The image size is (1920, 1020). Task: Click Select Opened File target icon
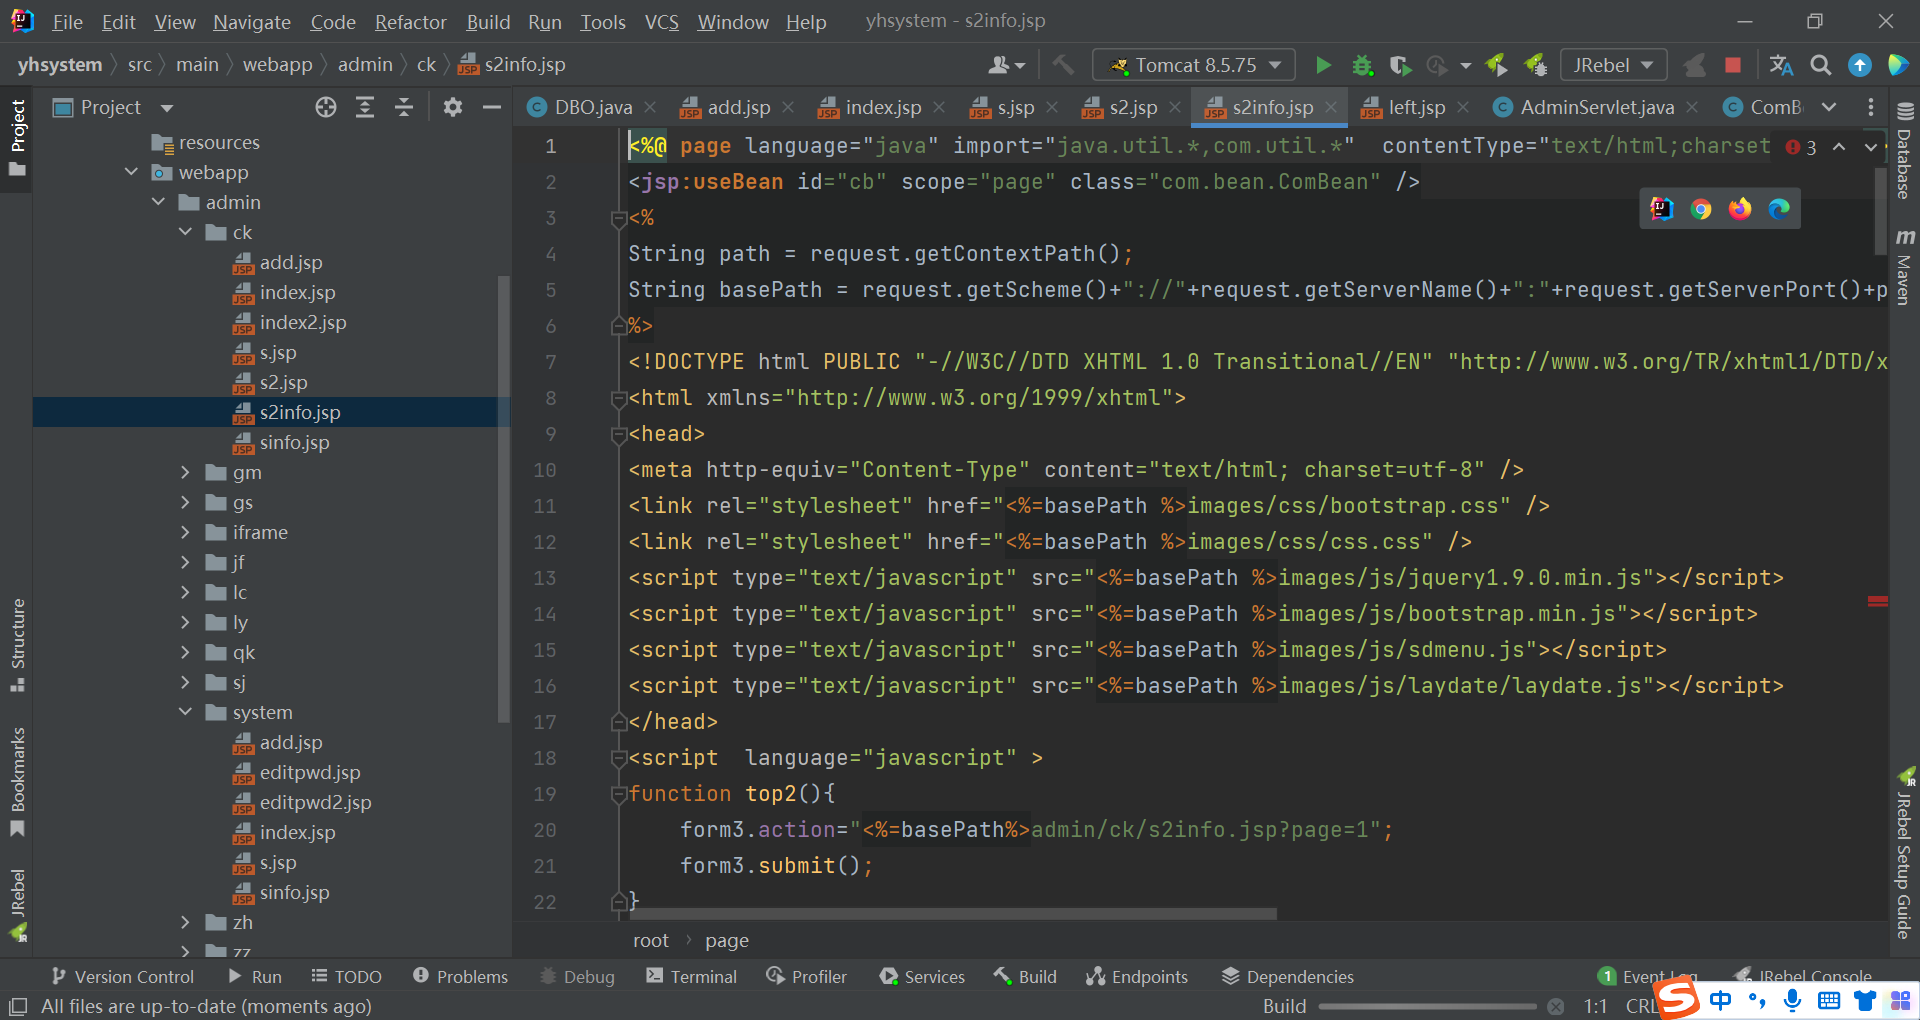coord(326,107)
